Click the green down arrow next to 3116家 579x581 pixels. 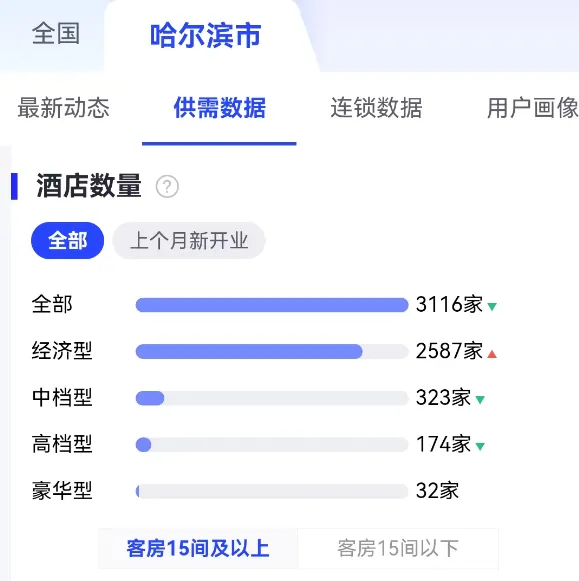492,307
